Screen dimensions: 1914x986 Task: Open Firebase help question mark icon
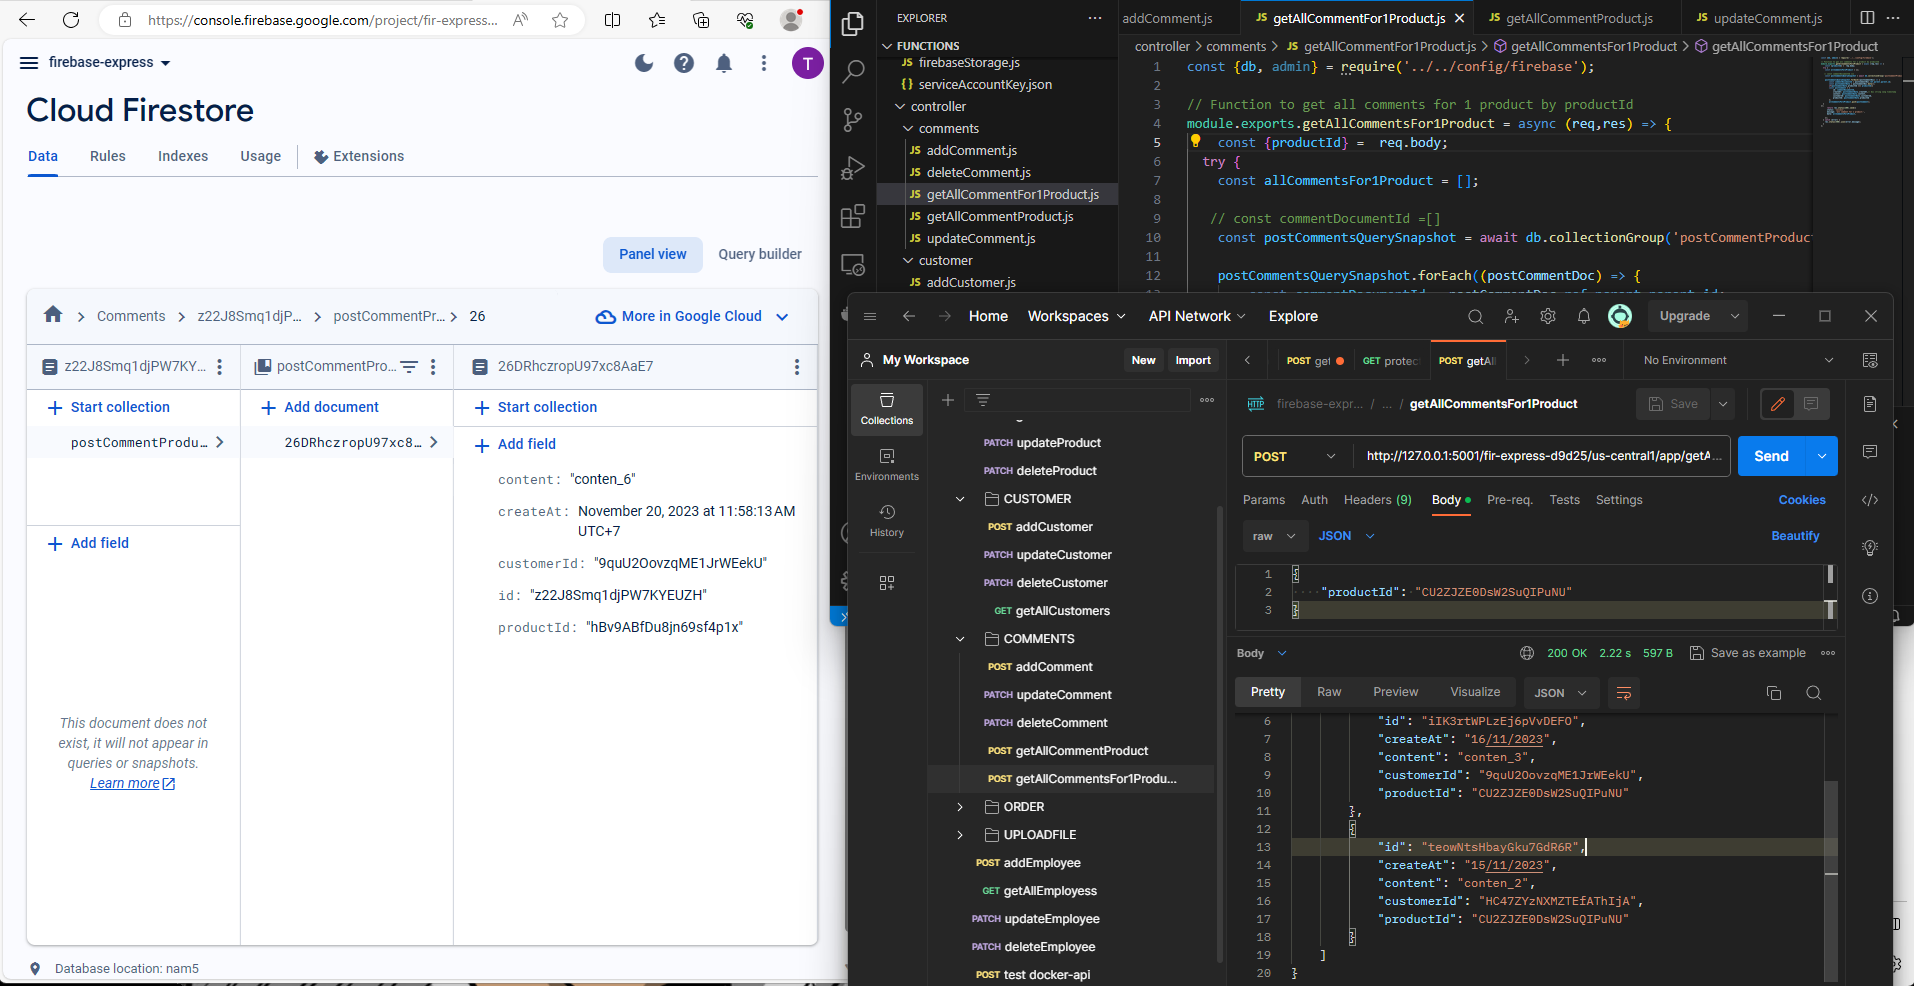click(x=684, y=63)
